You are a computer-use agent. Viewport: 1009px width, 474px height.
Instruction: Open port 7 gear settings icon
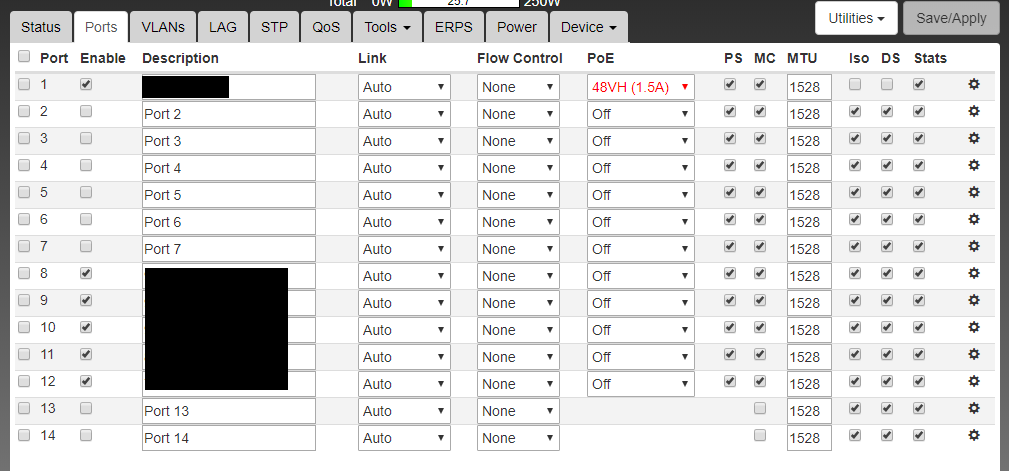point(974,247)
